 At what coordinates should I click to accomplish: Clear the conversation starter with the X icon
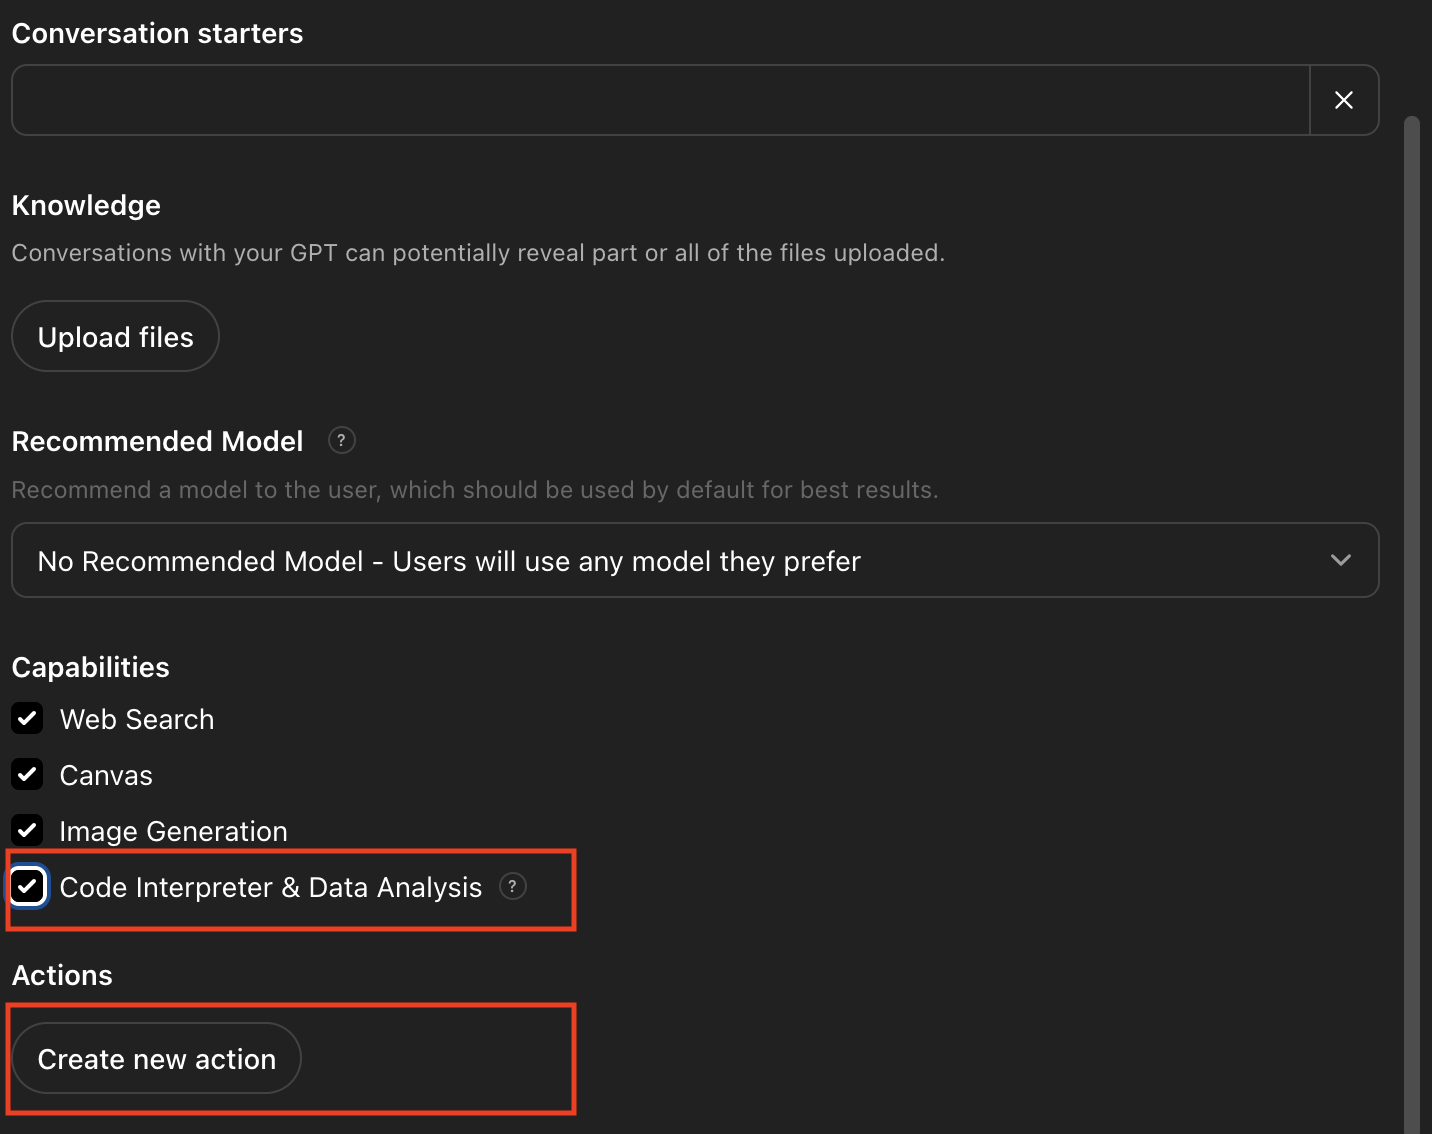coord(1344,100)
